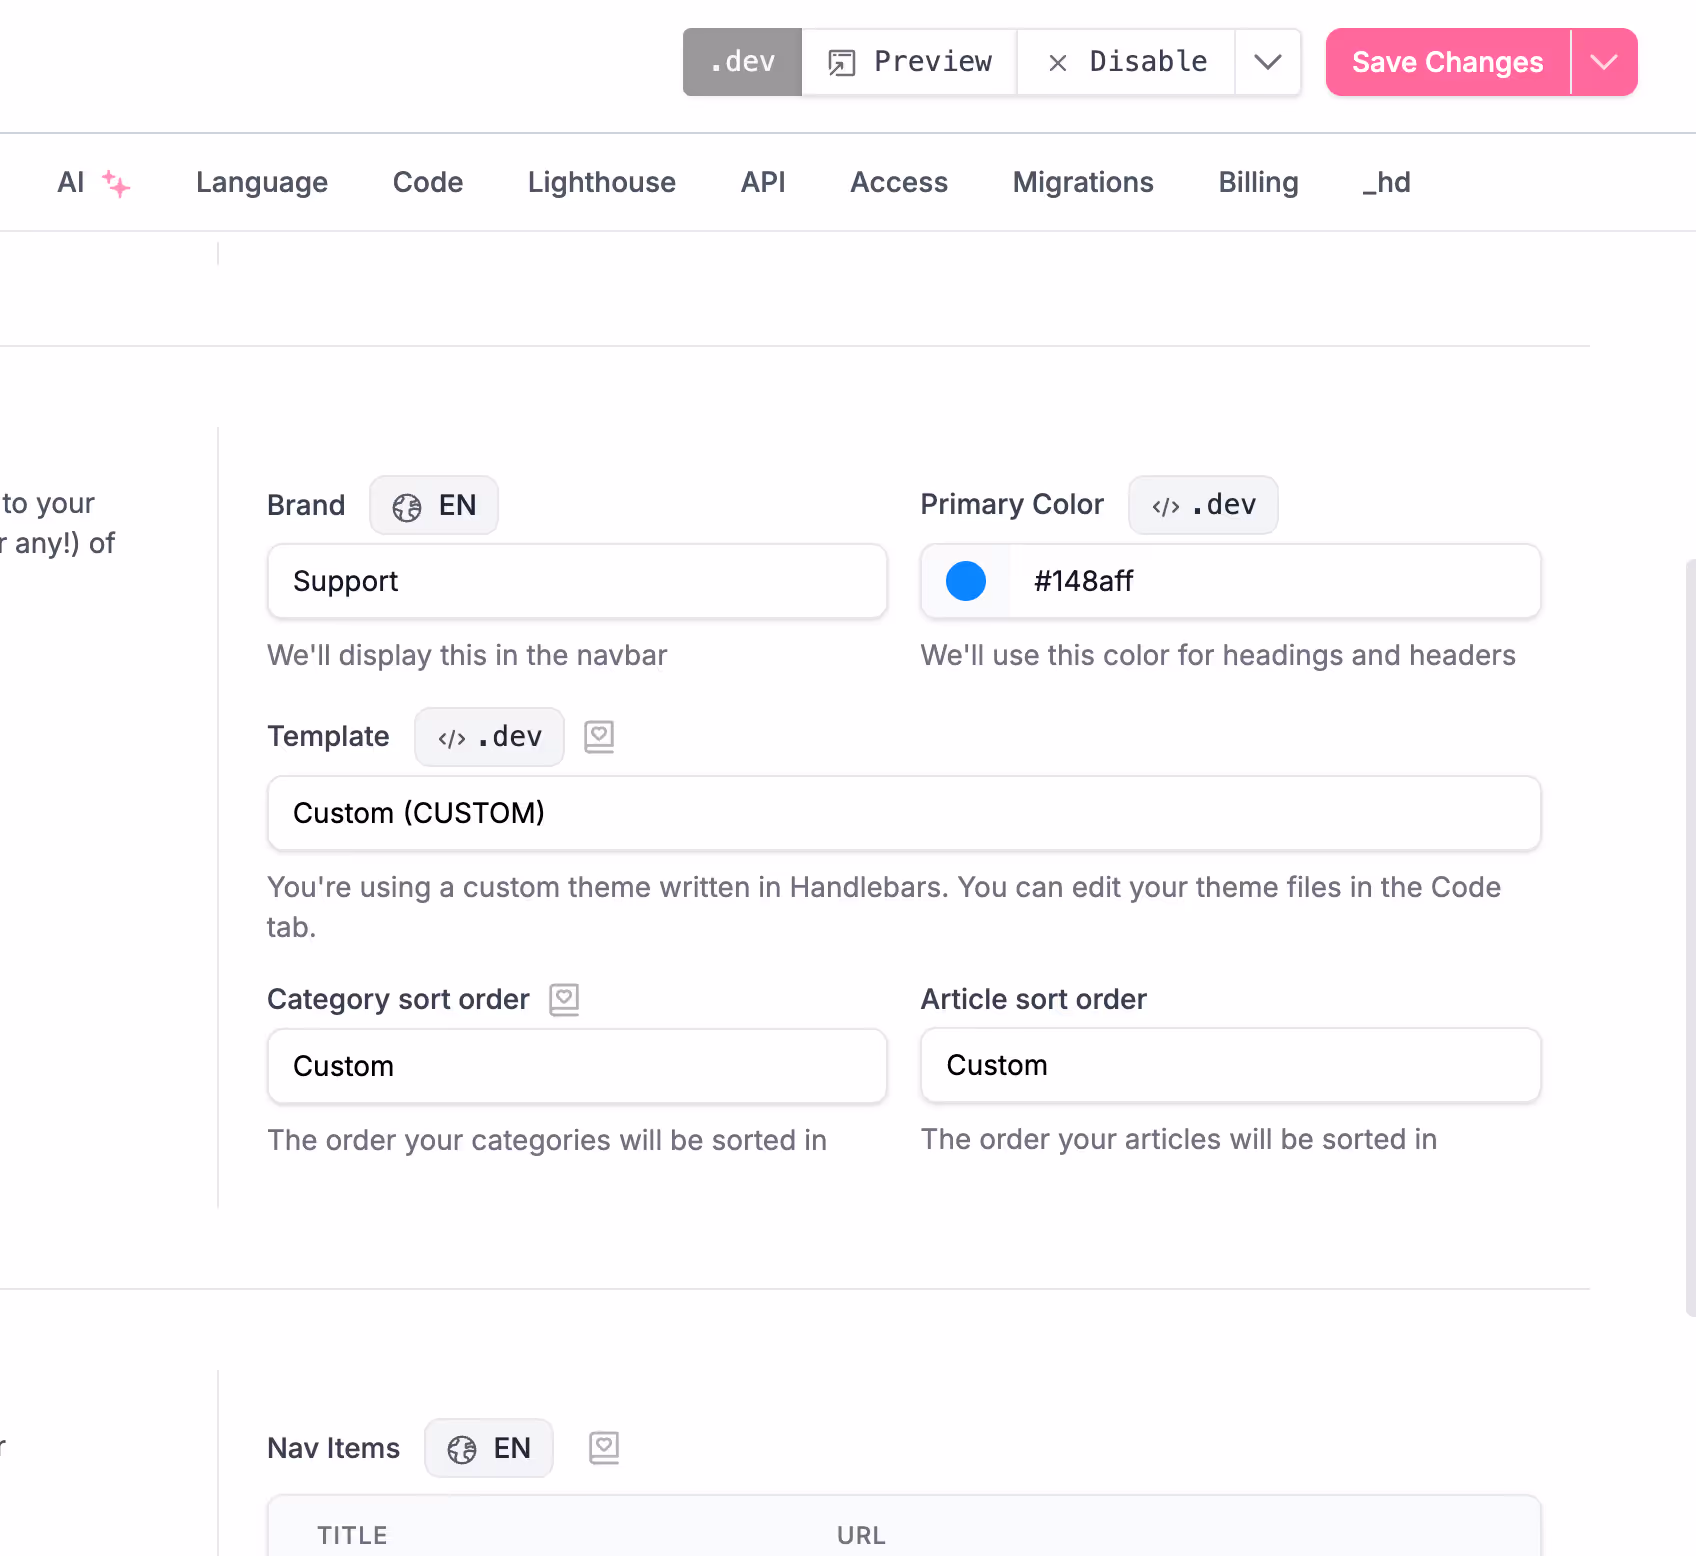Image resolution: width=1696 pixels, height=1556 pixels.
Task: Click the help icon next to Nav Items
Action: pos(604,1447)
